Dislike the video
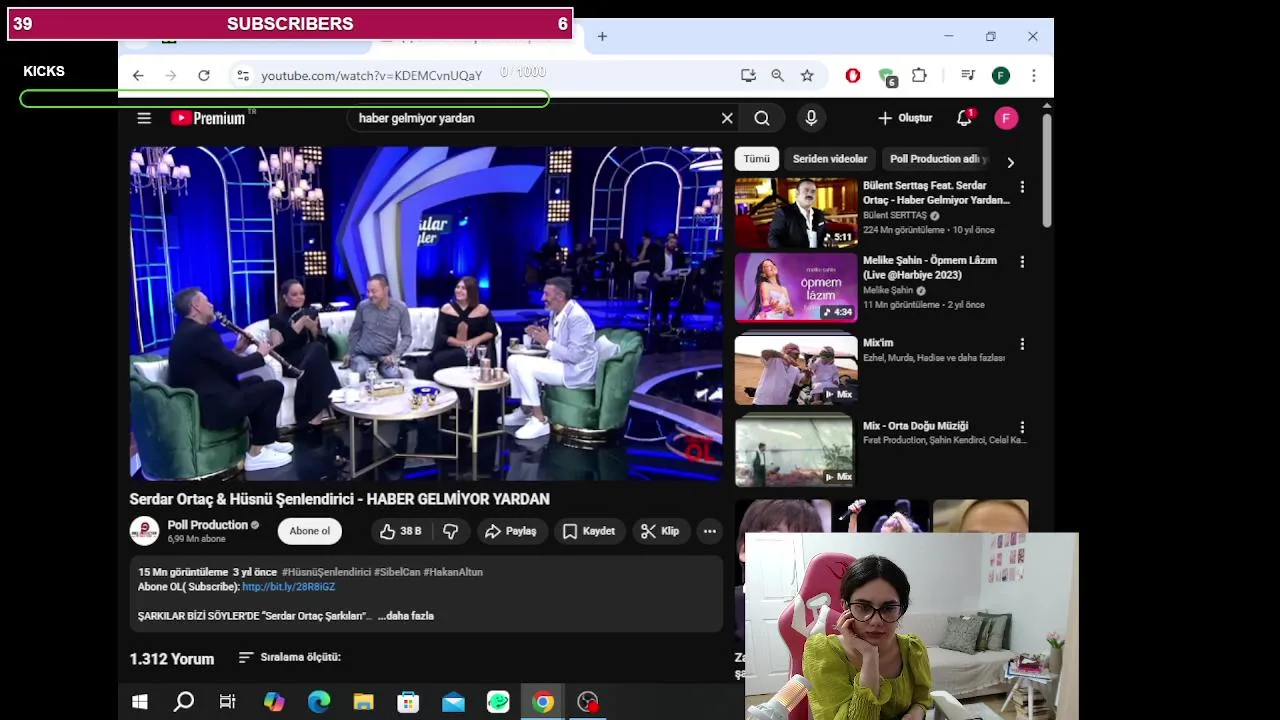 tap(451, 531)
